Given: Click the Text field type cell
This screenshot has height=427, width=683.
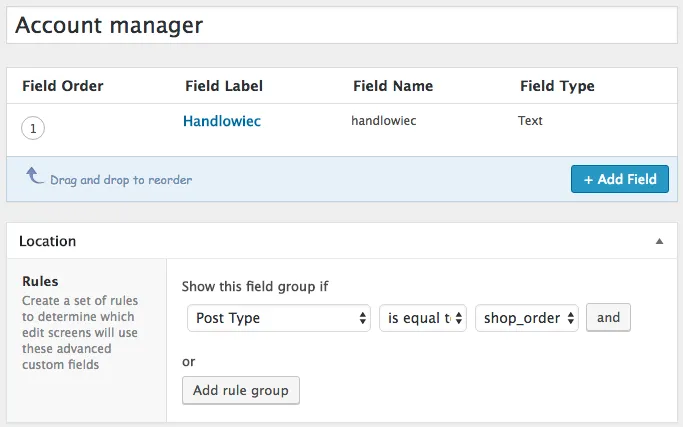Looking at the screenshot, I should point(530,121).
